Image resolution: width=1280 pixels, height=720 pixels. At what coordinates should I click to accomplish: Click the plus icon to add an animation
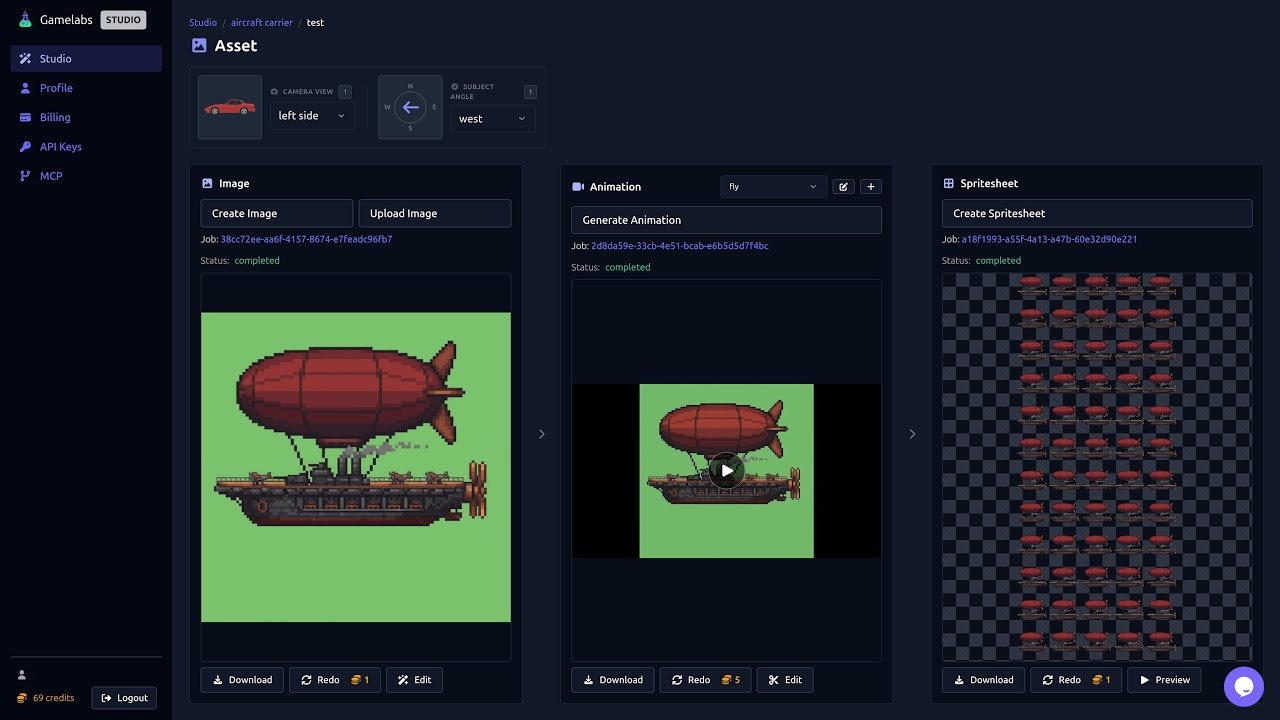(x=870, y=186)
